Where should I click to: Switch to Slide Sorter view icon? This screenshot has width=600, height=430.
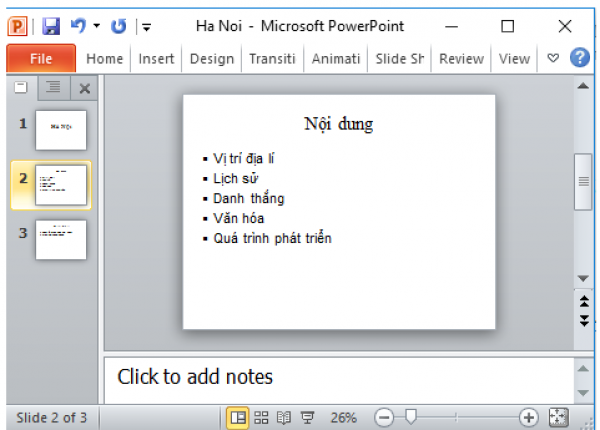[262, 417]
